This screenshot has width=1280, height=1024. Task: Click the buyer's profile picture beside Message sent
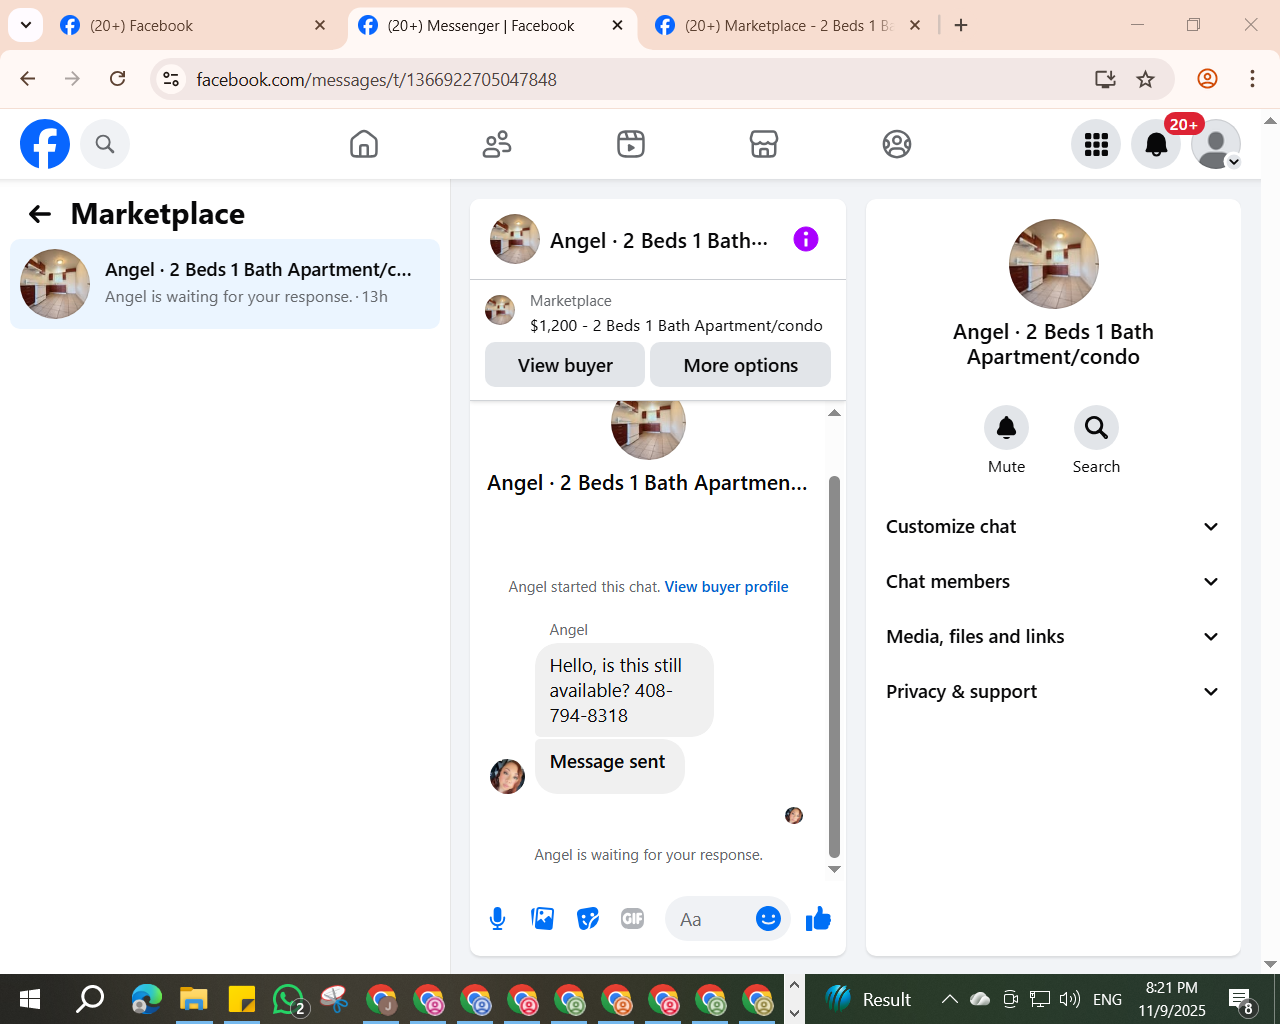pos(507,776)
